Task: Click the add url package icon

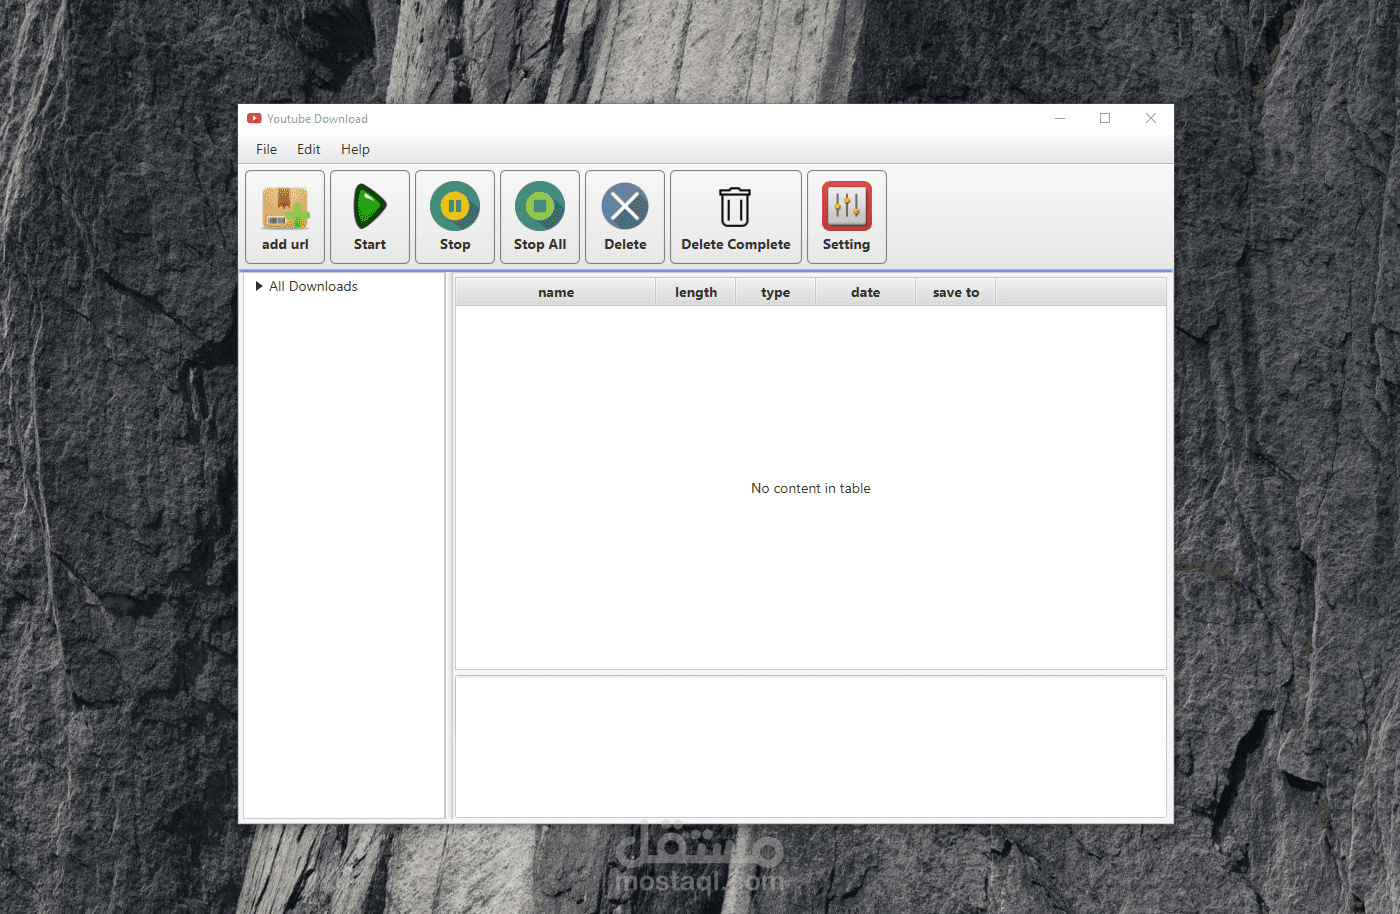Action: pyautogui.click(x=285, y=208)
